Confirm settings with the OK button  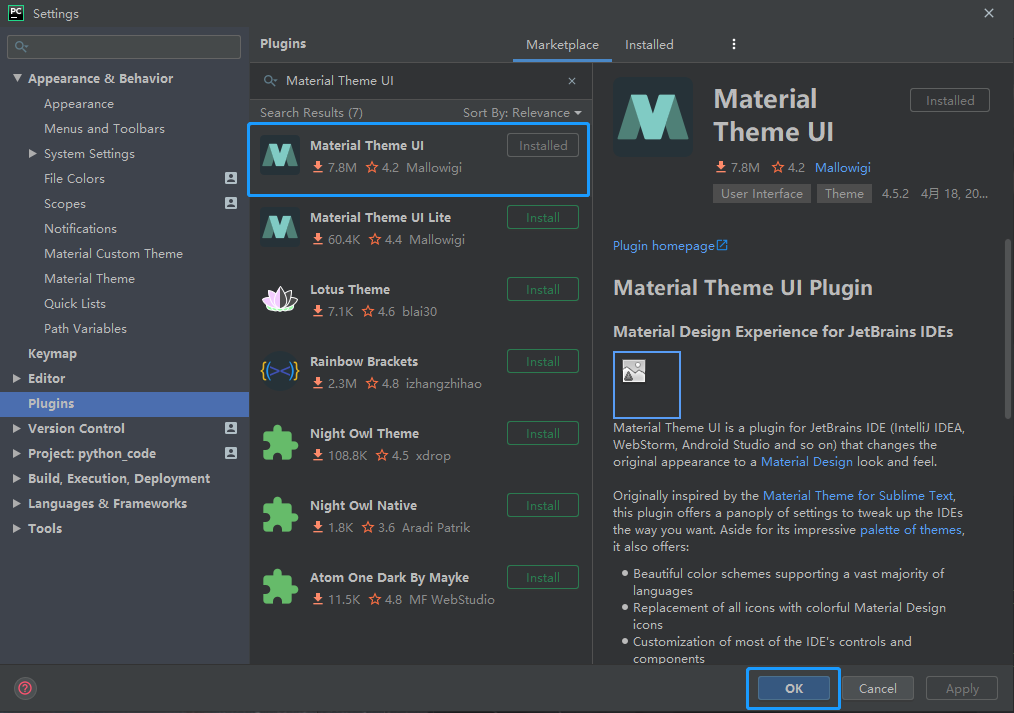click(x=793, y=688)
